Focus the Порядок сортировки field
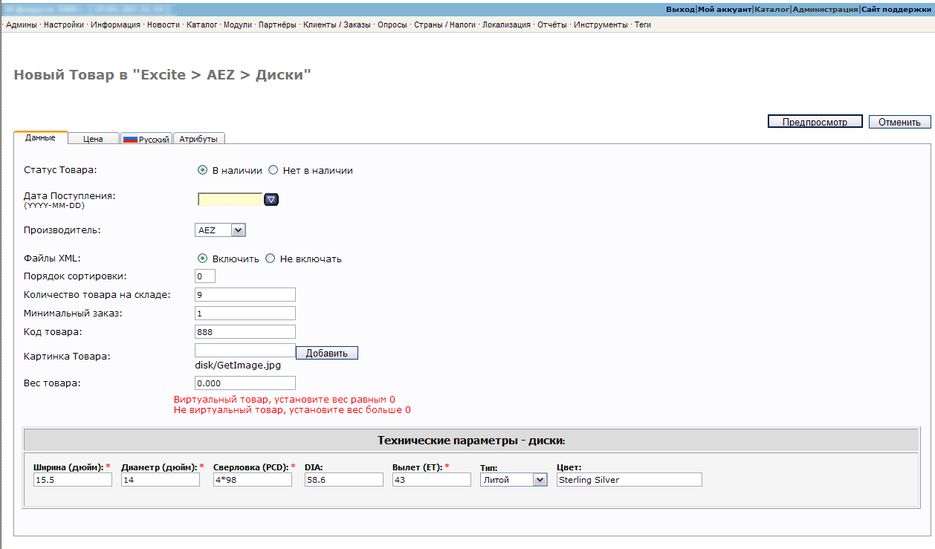935x549 pixels. (205, 276)
